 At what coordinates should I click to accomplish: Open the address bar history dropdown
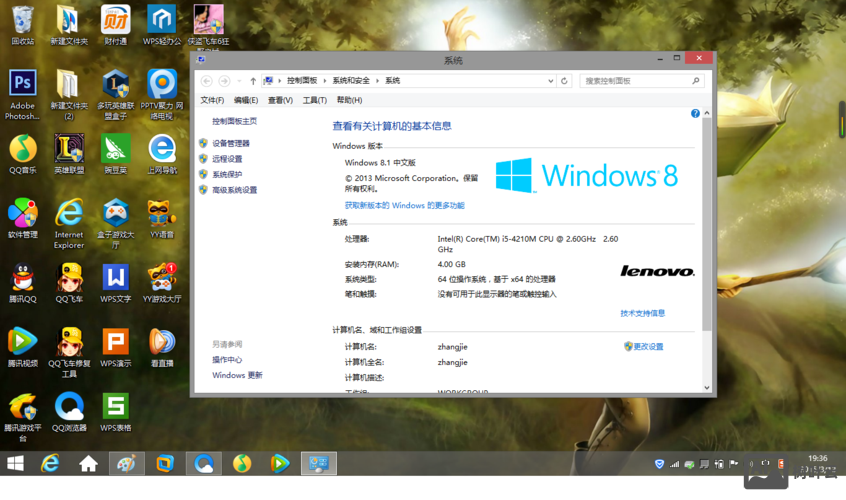tap(550, 81)
